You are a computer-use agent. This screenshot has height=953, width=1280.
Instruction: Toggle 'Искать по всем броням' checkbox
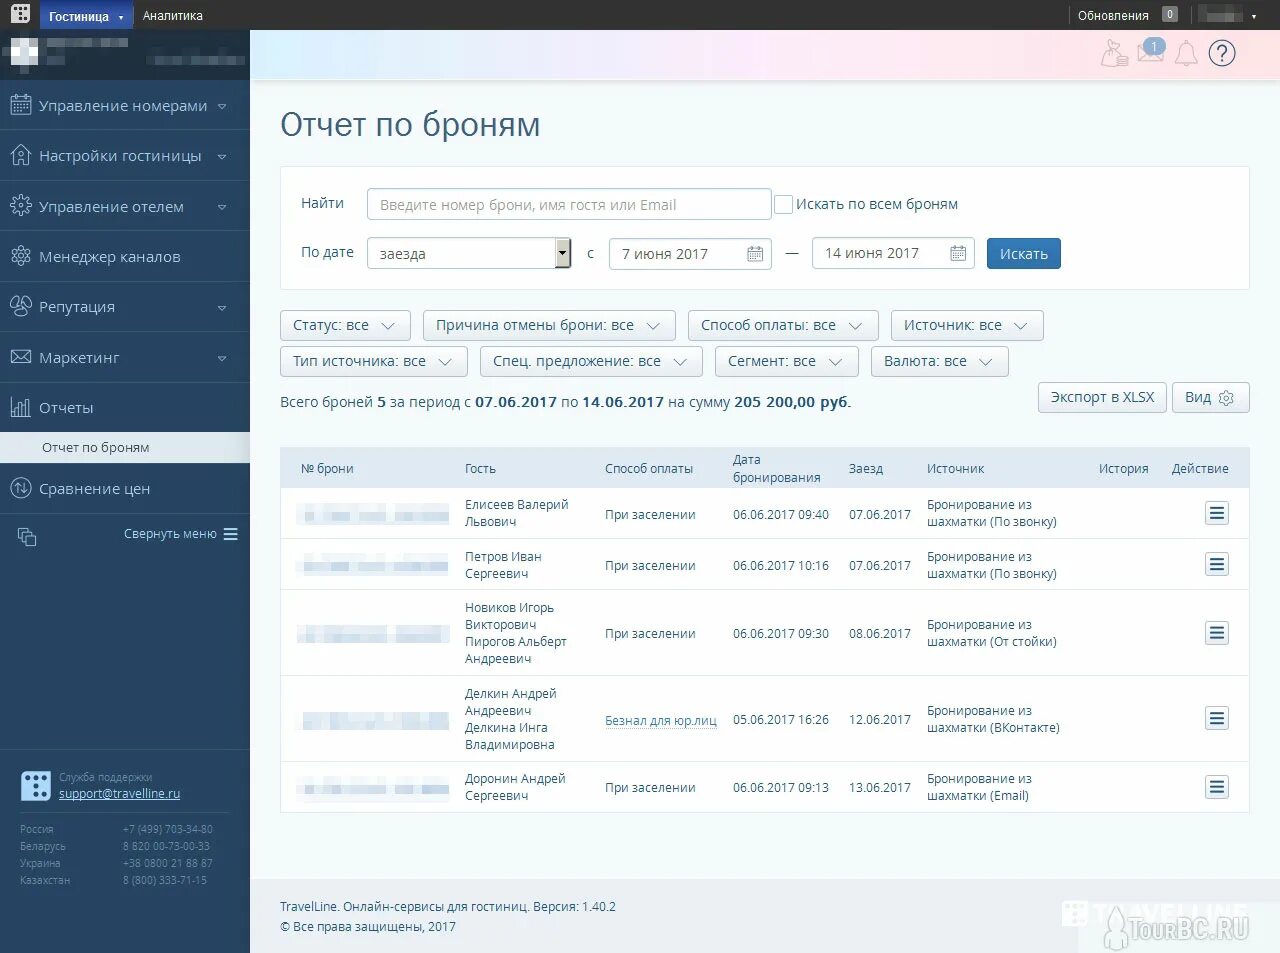click(784, 204)
